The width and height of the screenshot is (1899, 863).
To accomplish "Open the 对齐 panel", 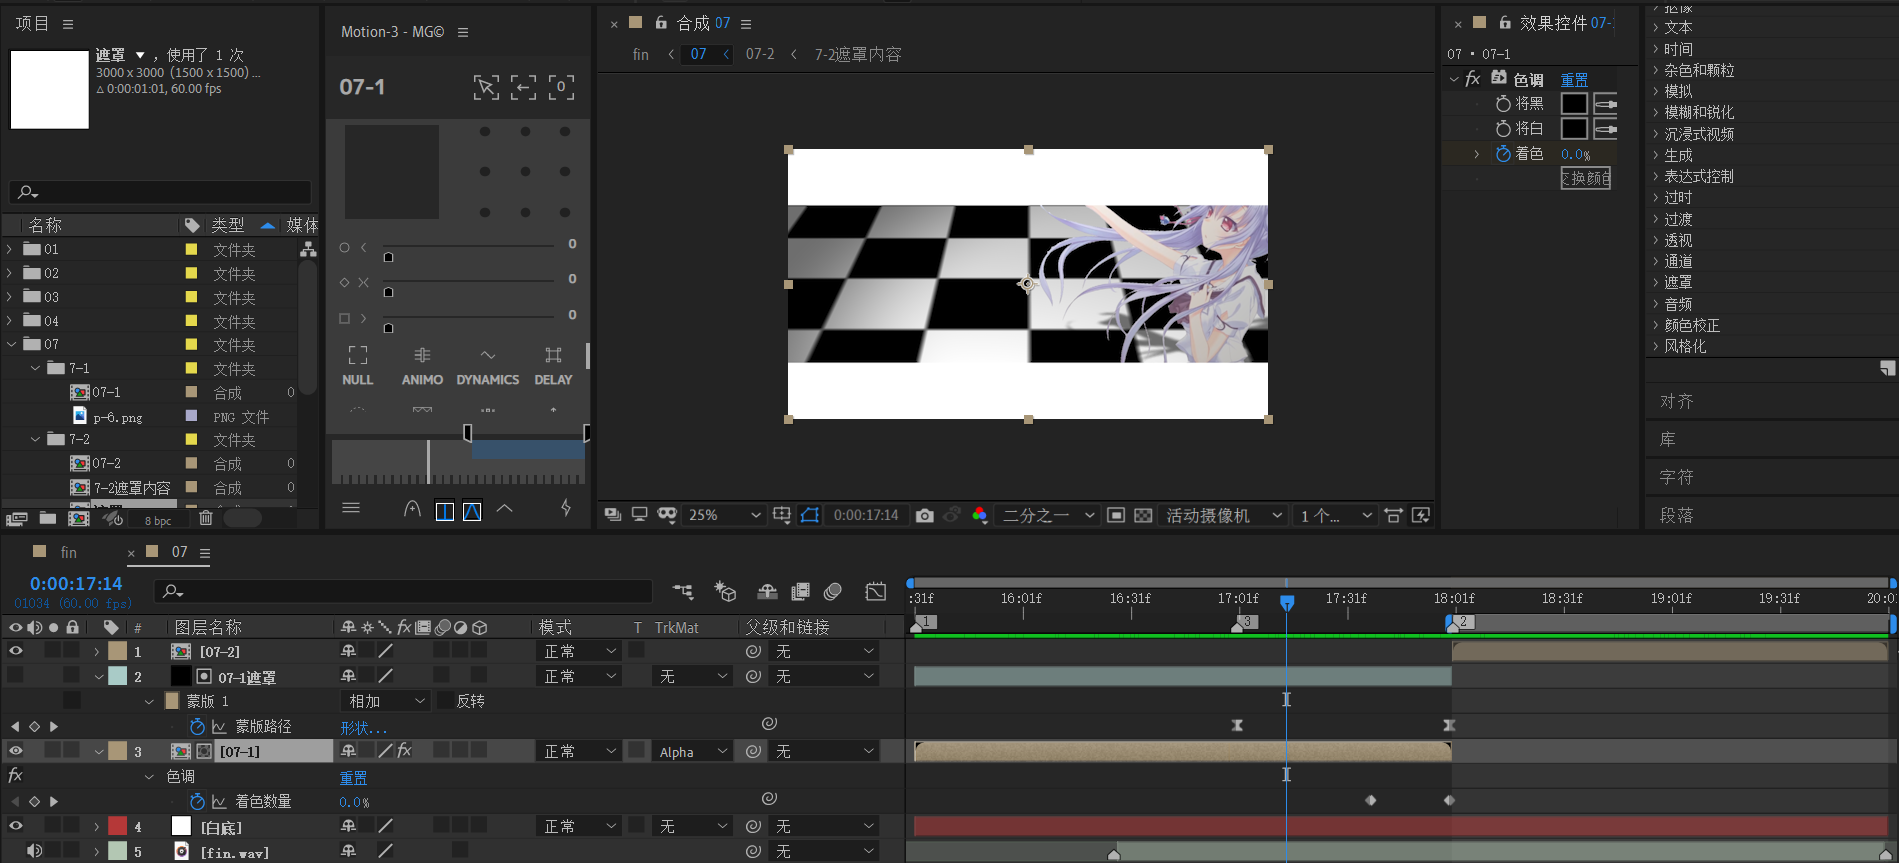I will tap(1677, 401).
